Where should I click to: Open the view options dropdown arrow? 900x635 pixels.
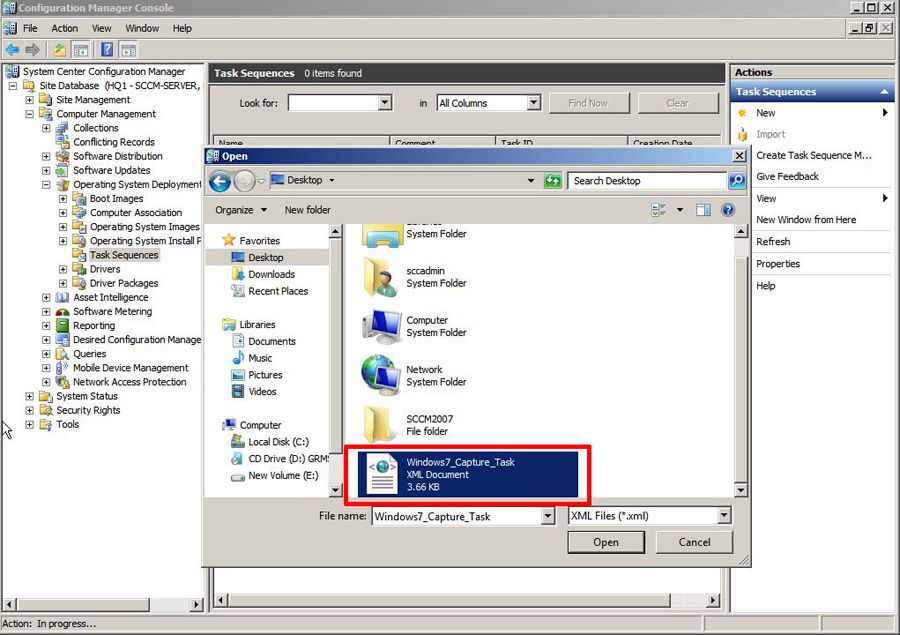click(680, 210)
